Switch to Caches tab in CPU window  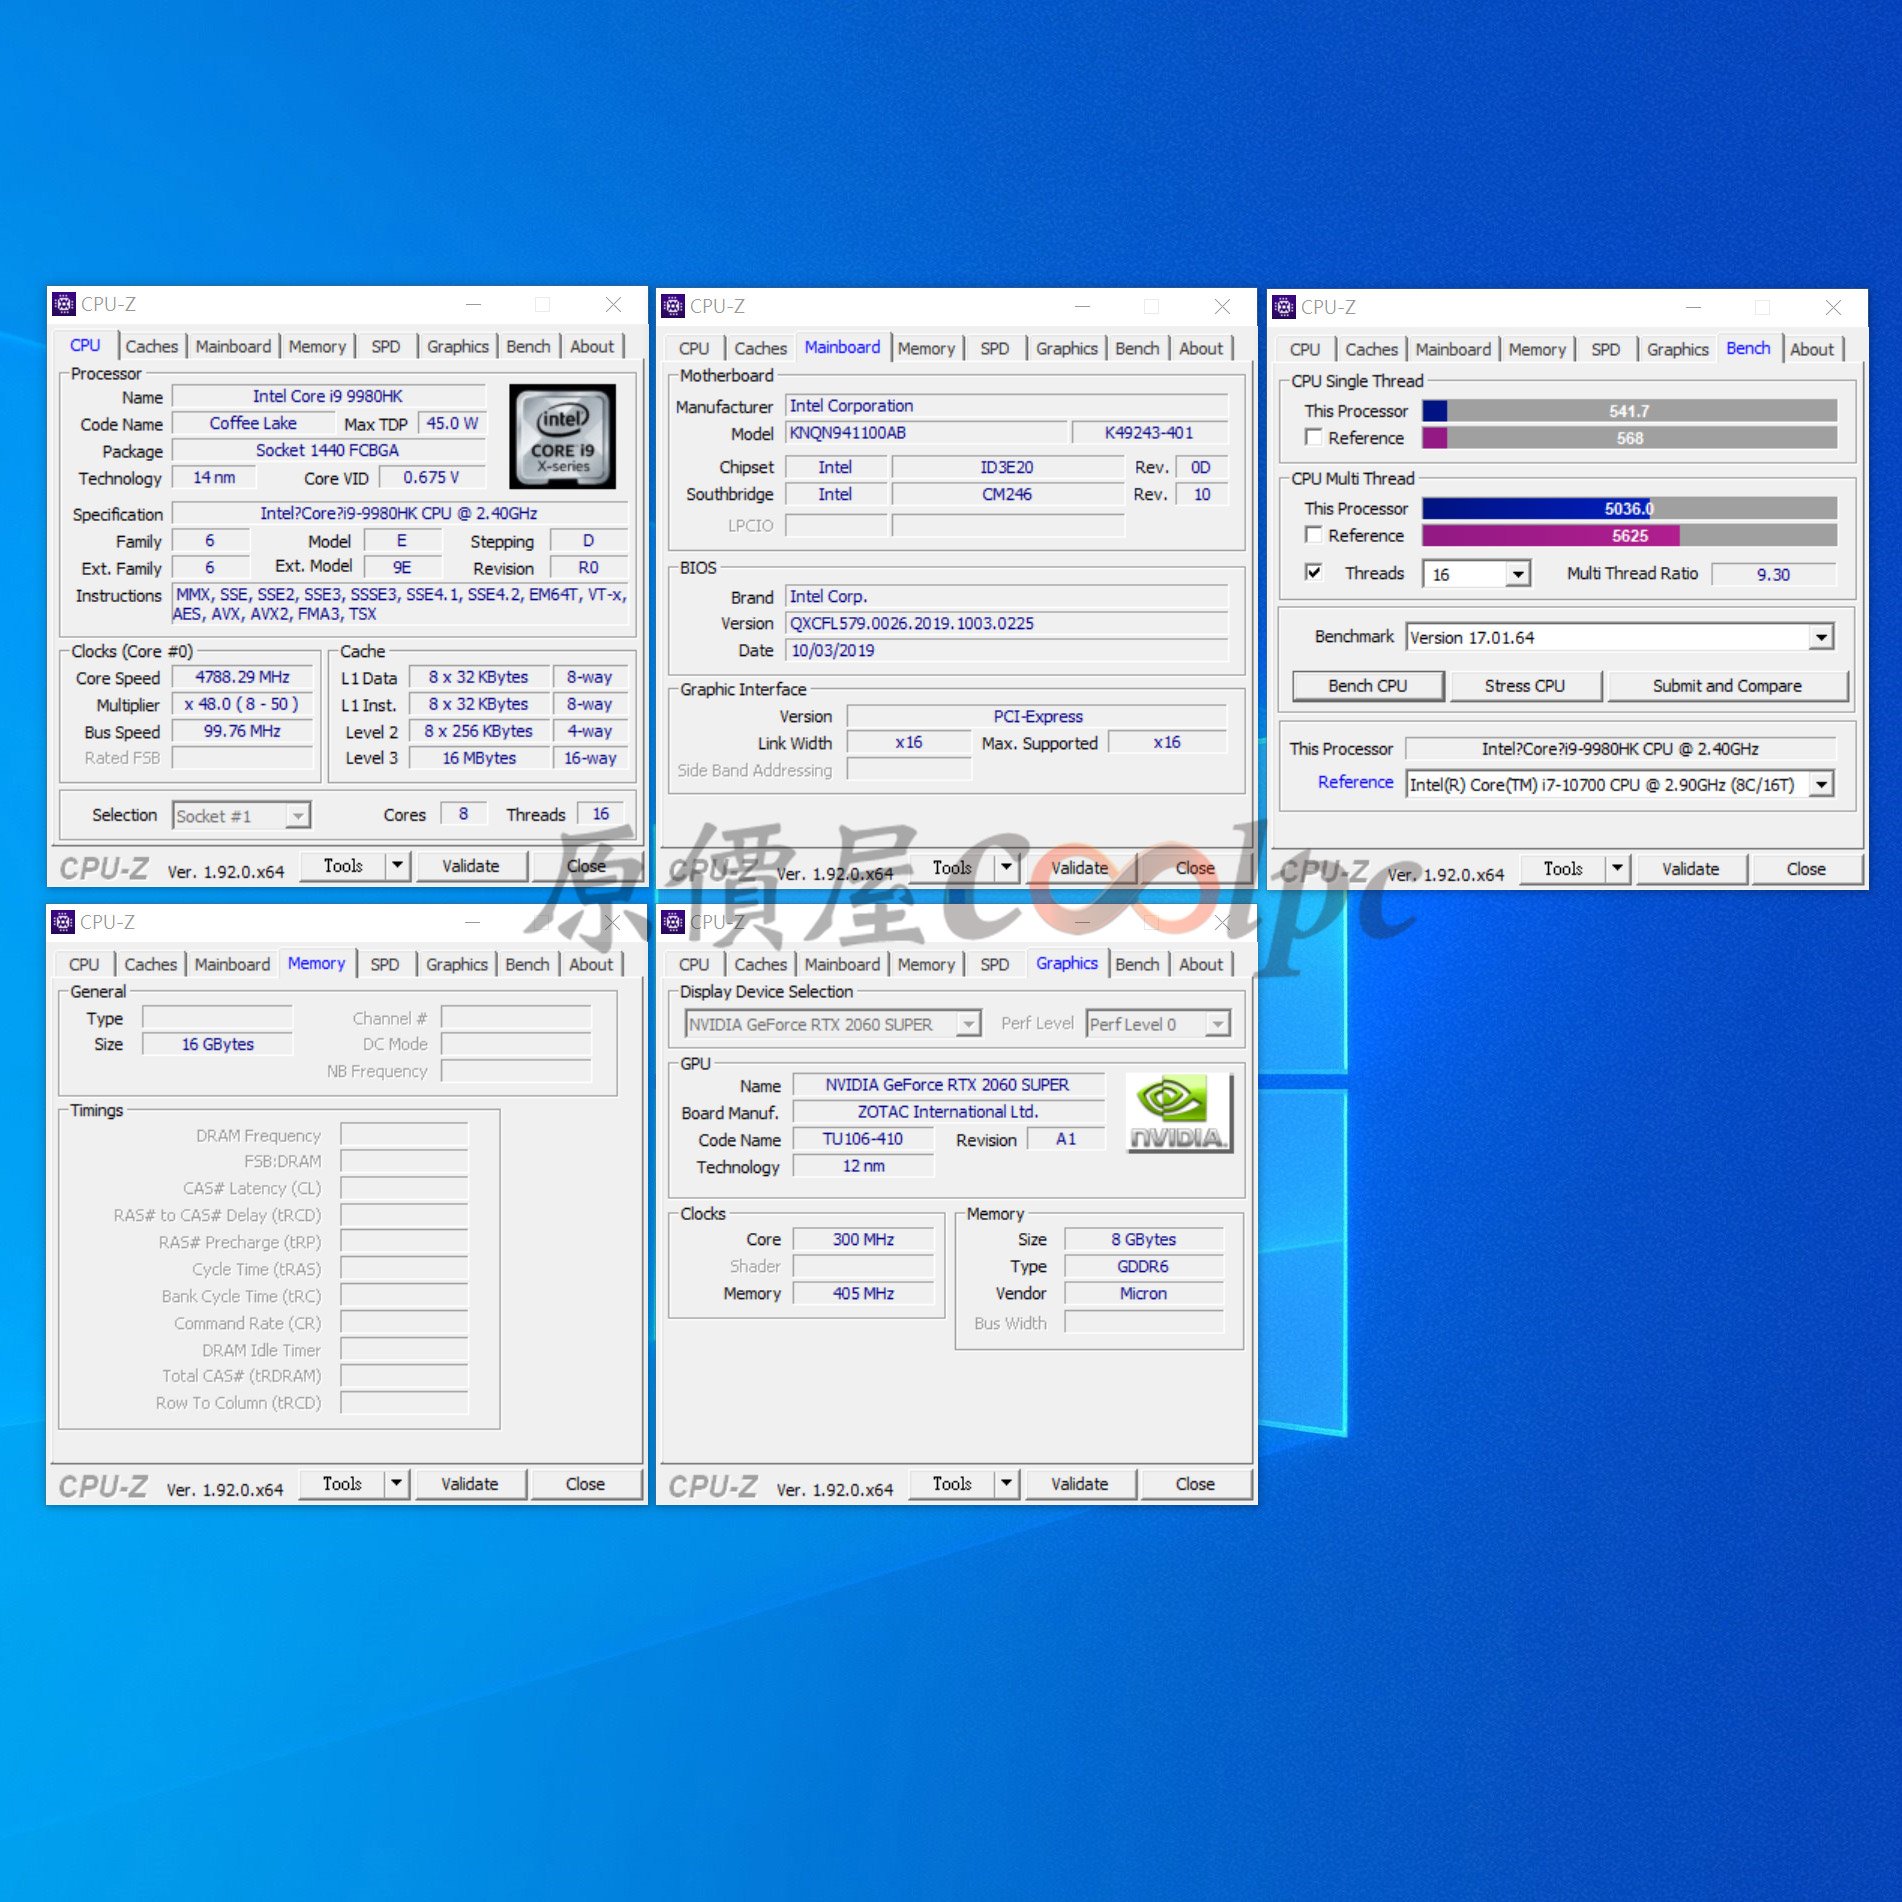click(x=151, y=346)
